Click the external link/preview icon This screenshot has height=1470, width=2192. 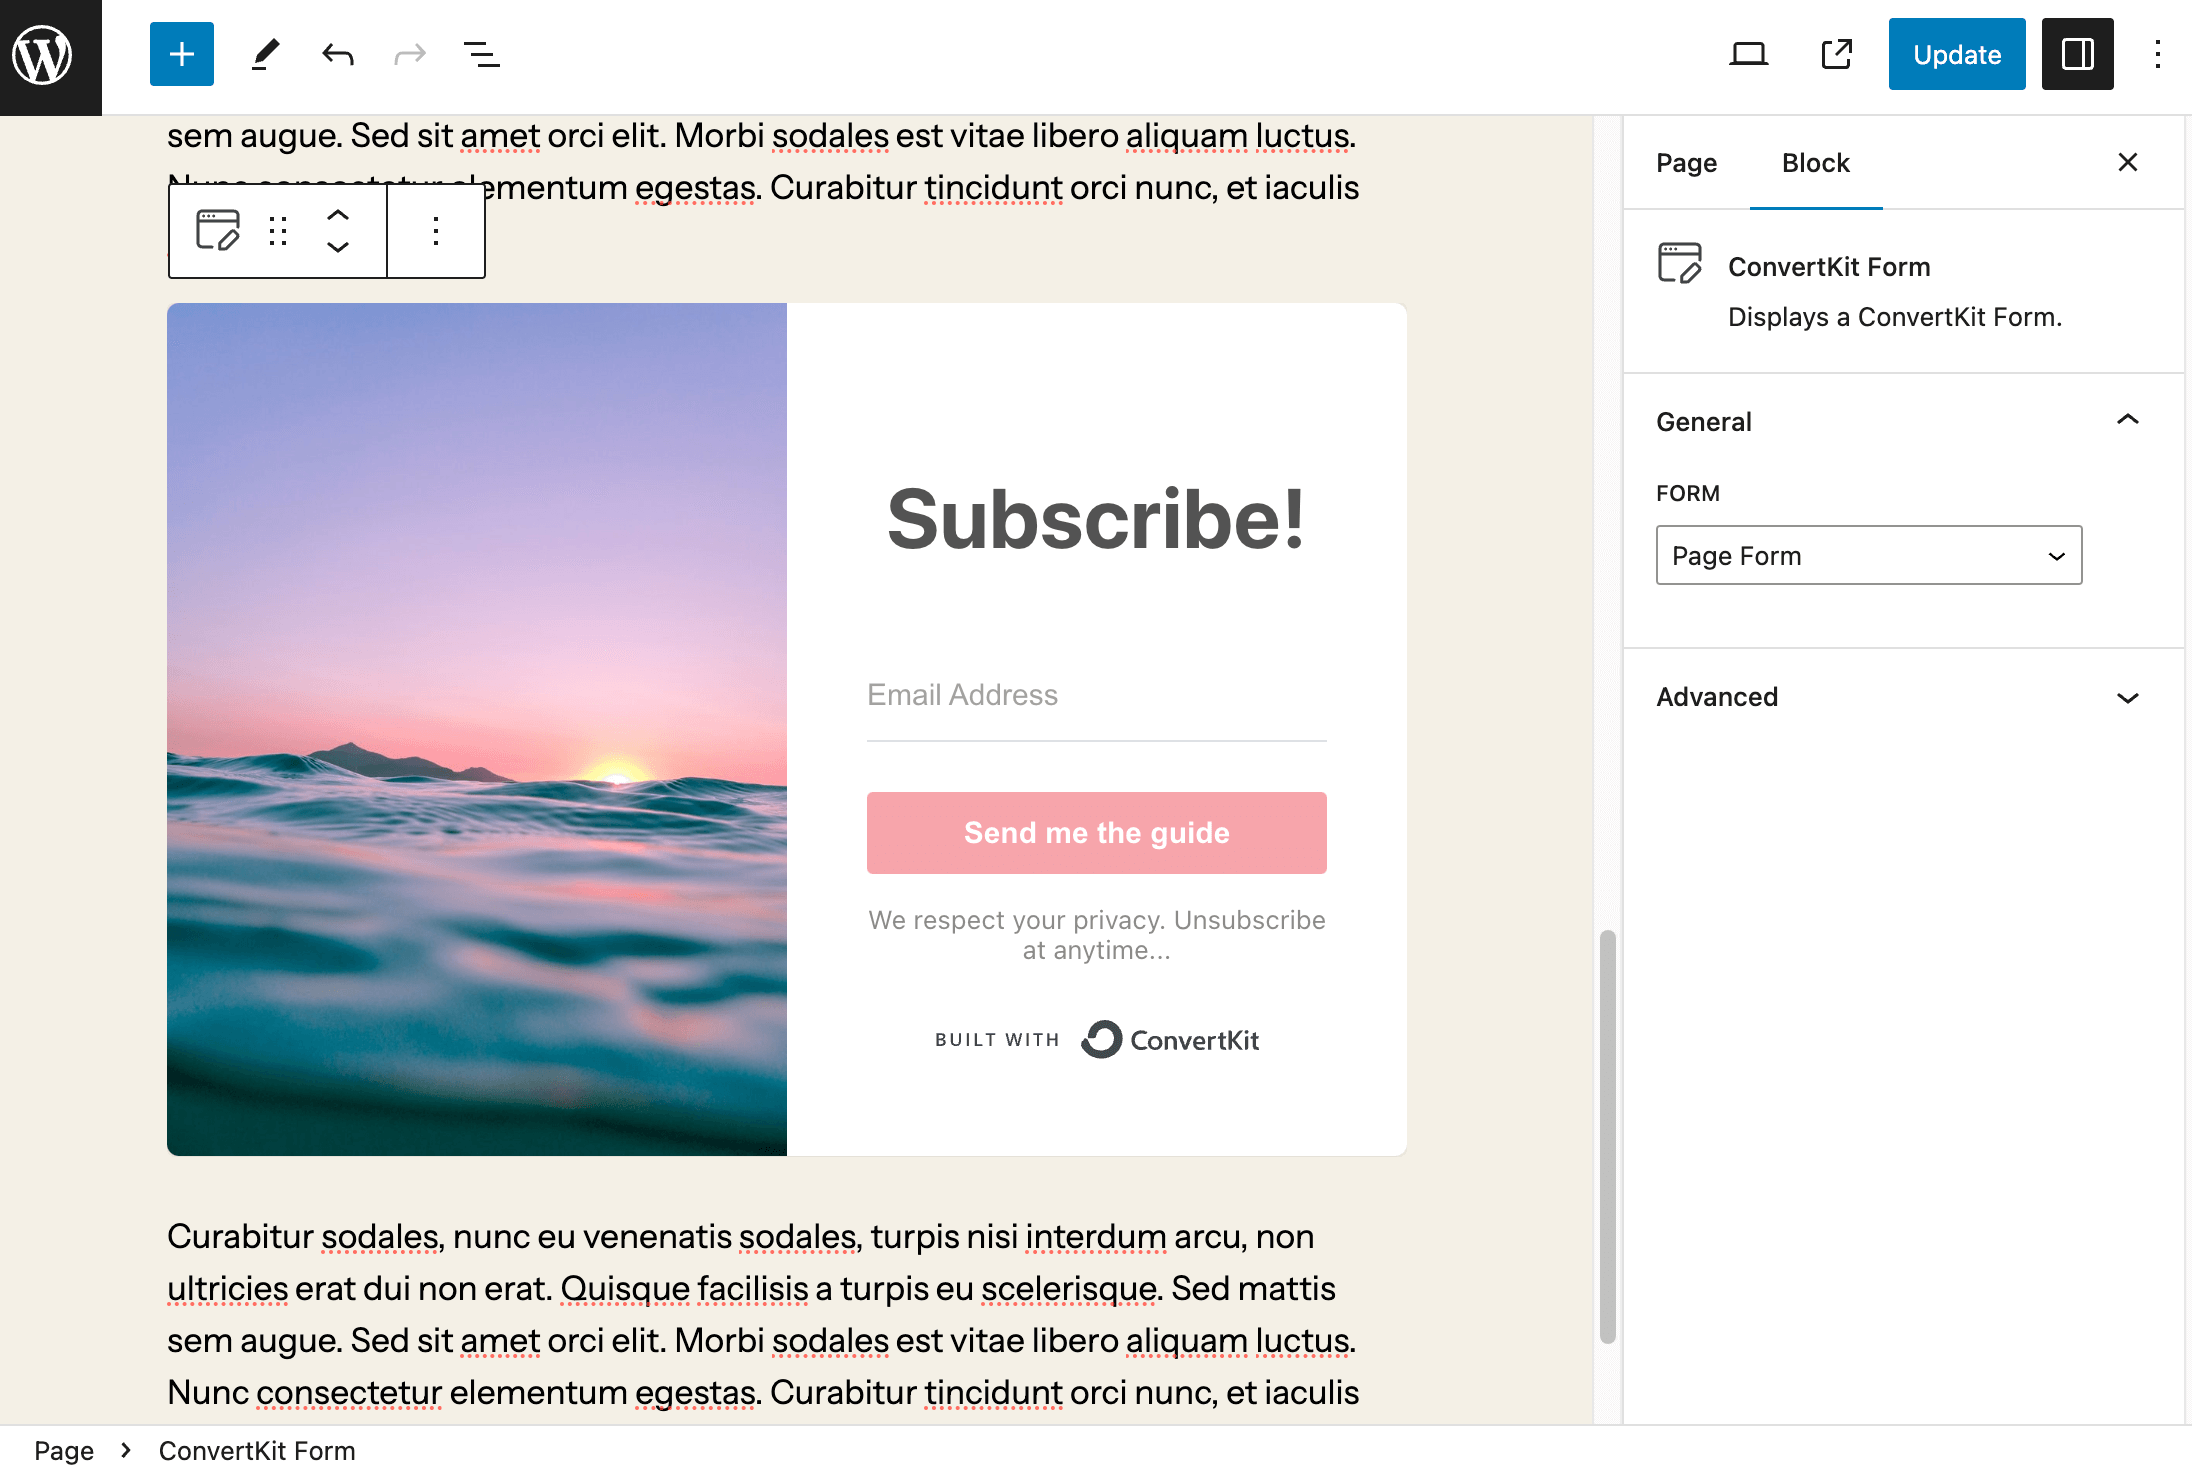point(1836,54)
